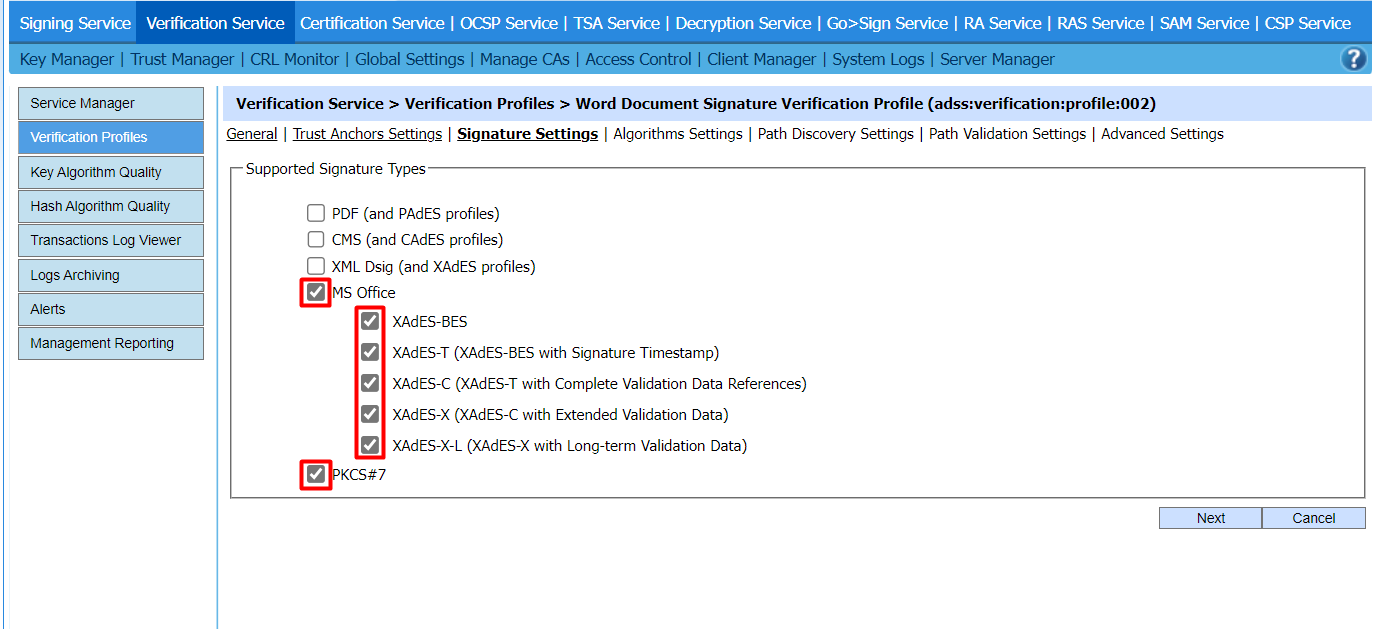Image resolution: width=1374 pixels, height=629 pixels.
Task: Open the Trust Anchors Settings link
Action: (x=367, y=134)
